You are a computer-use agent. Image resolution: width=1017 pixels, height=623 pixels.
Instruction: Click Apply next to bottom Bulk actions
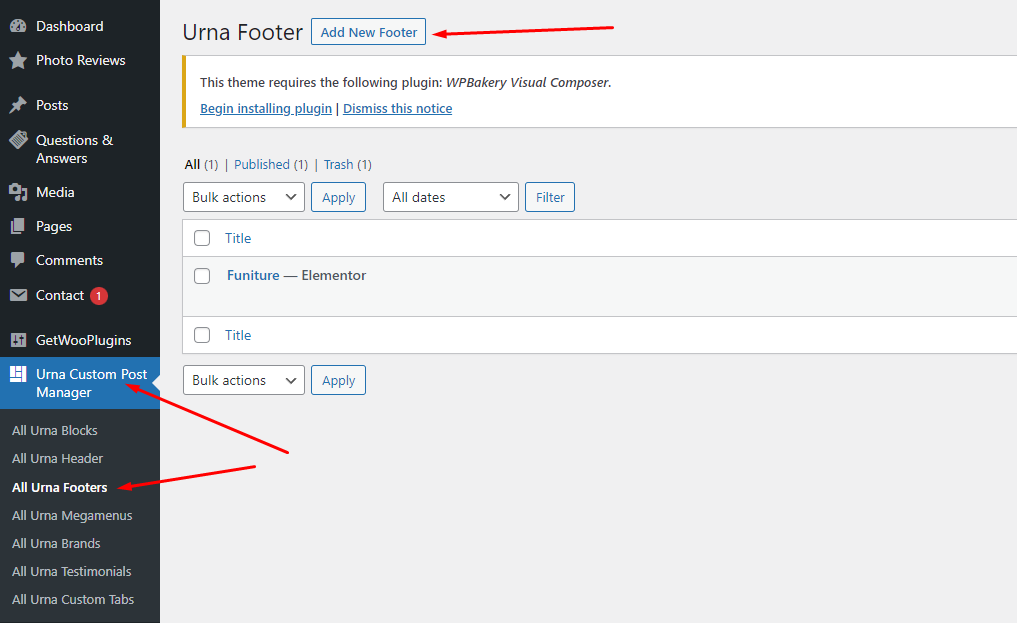pyautogui.click(x=339, y=381)
